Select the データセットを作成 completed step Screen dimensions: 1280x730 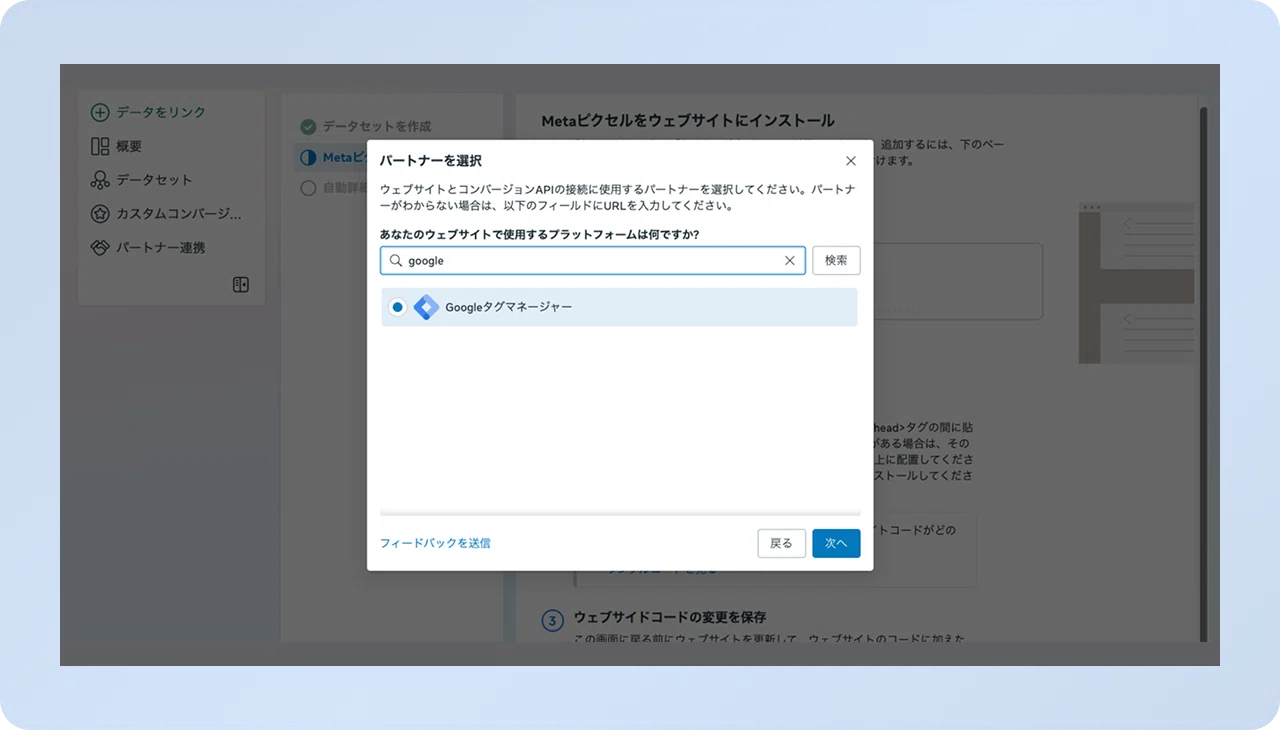[x=366, y=127]
